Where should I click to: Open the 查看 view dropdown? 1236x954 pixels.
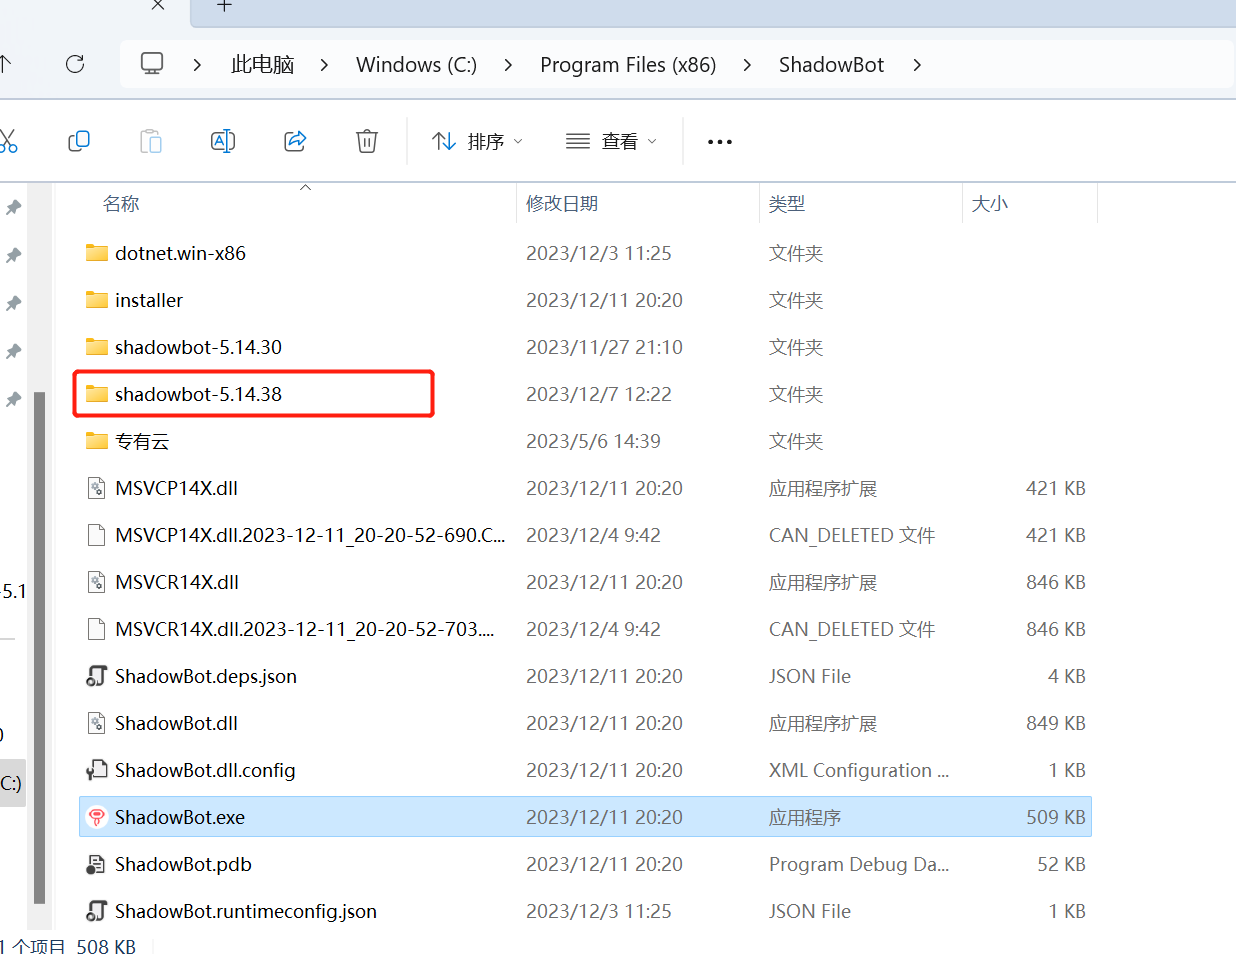[611, 142]
